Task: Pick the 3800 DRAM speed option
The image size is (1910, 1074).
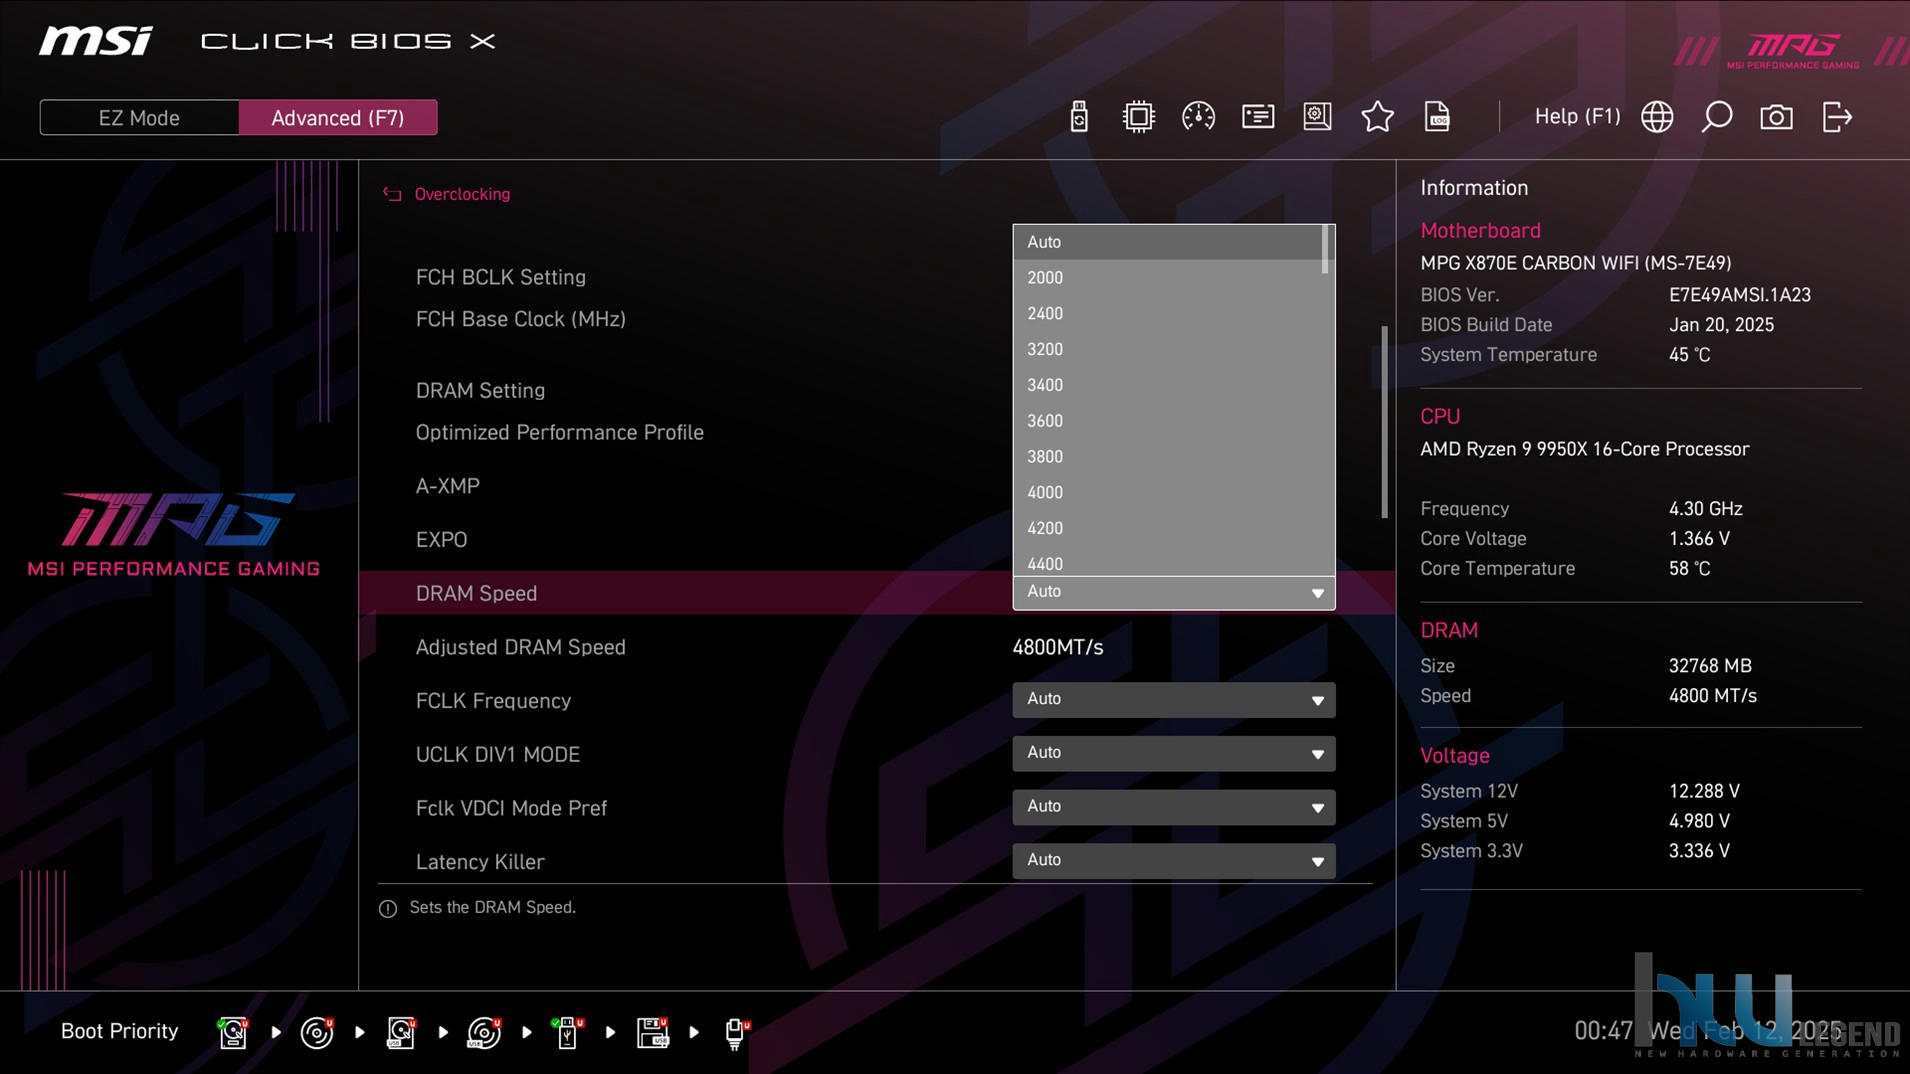Action: (x=1168, y=457)
